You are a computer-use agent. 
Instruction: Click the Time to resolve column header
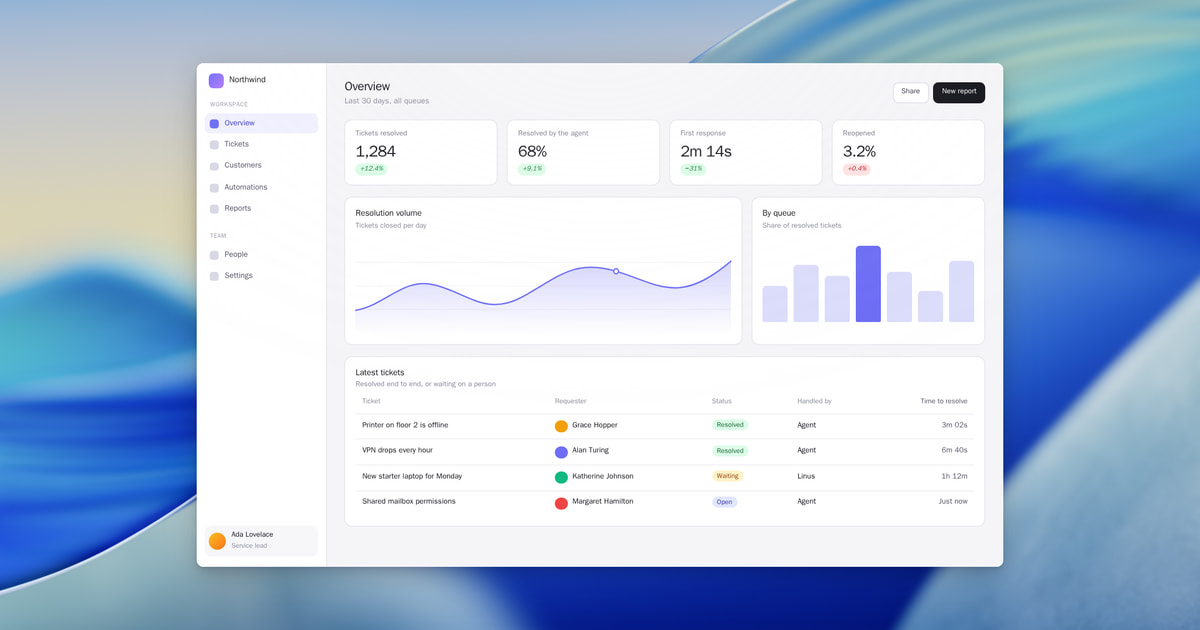[944, 401]
